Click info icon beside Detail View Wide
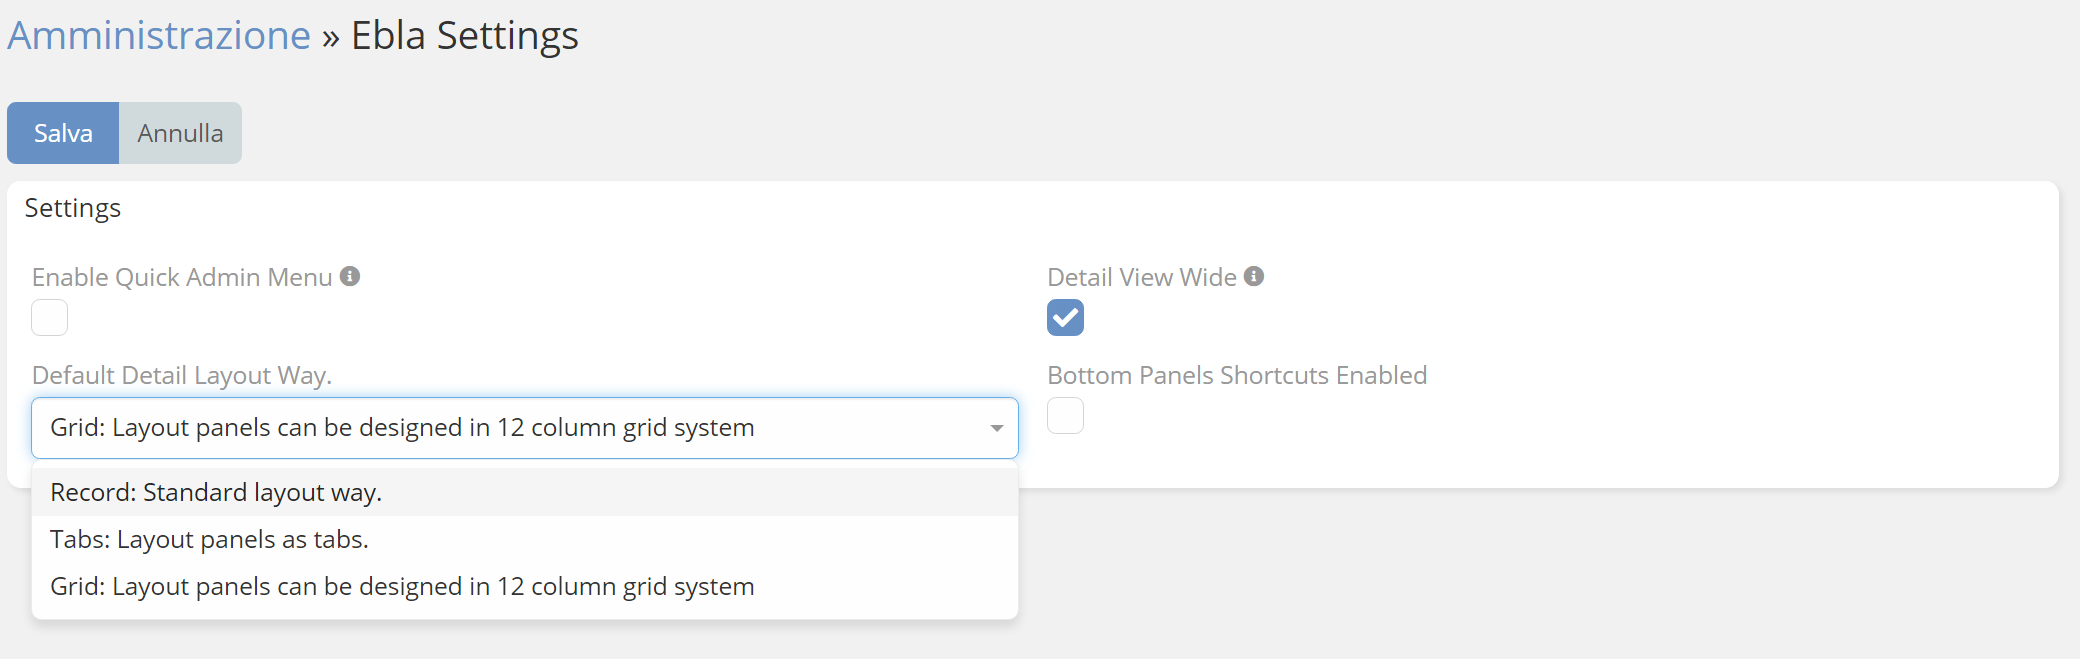2080x659 pixels. click(x=1254, y=276)
